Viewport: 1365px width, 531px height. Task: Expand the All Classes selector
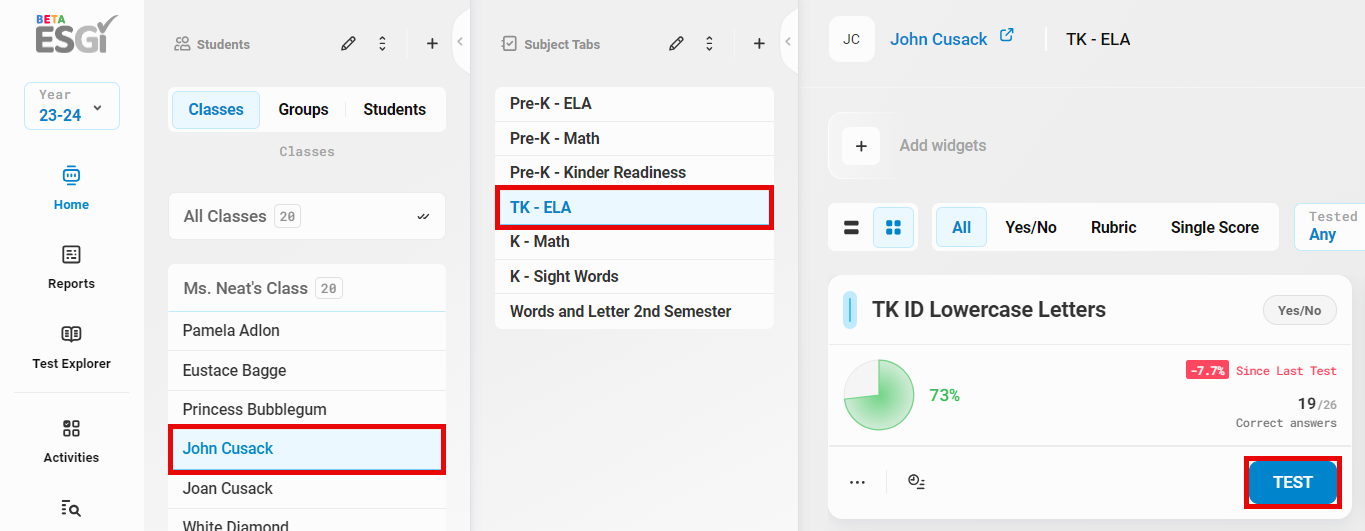click(x=307, y=216)
